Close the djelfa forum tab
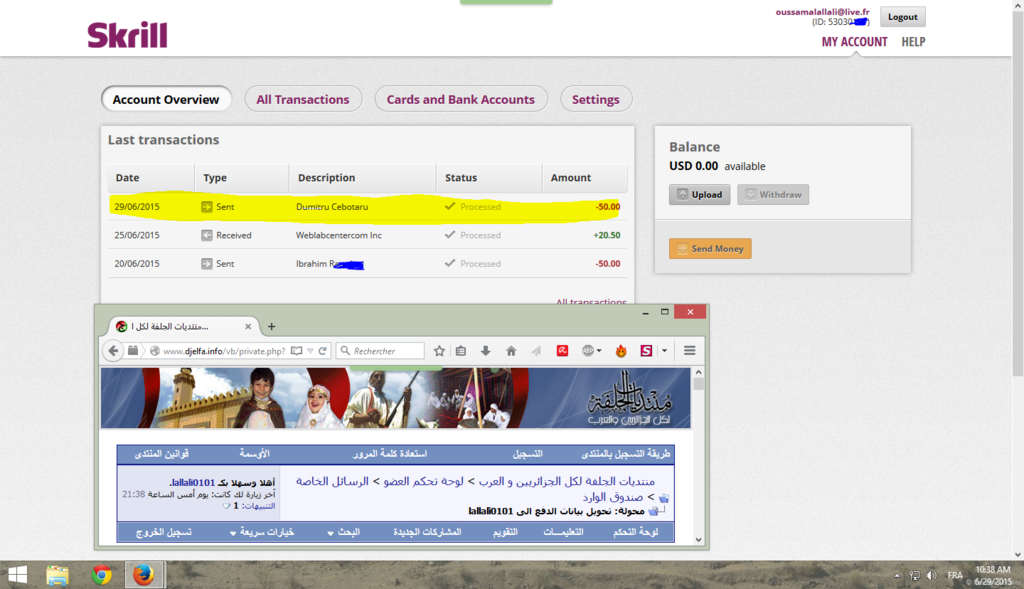The height and width of the screenshot is (589, 1024). point(248,326)
